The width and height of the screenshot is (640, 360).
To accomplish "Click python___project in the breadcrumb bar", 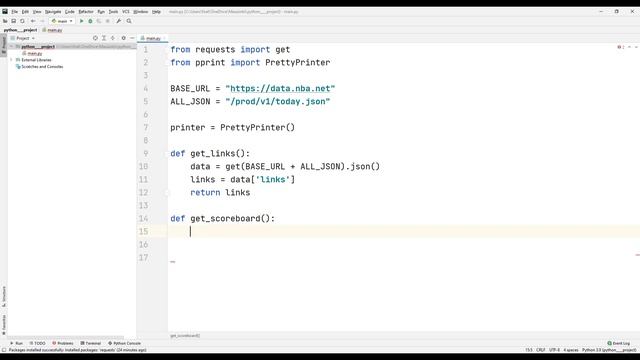I will [x=20, y=30].
